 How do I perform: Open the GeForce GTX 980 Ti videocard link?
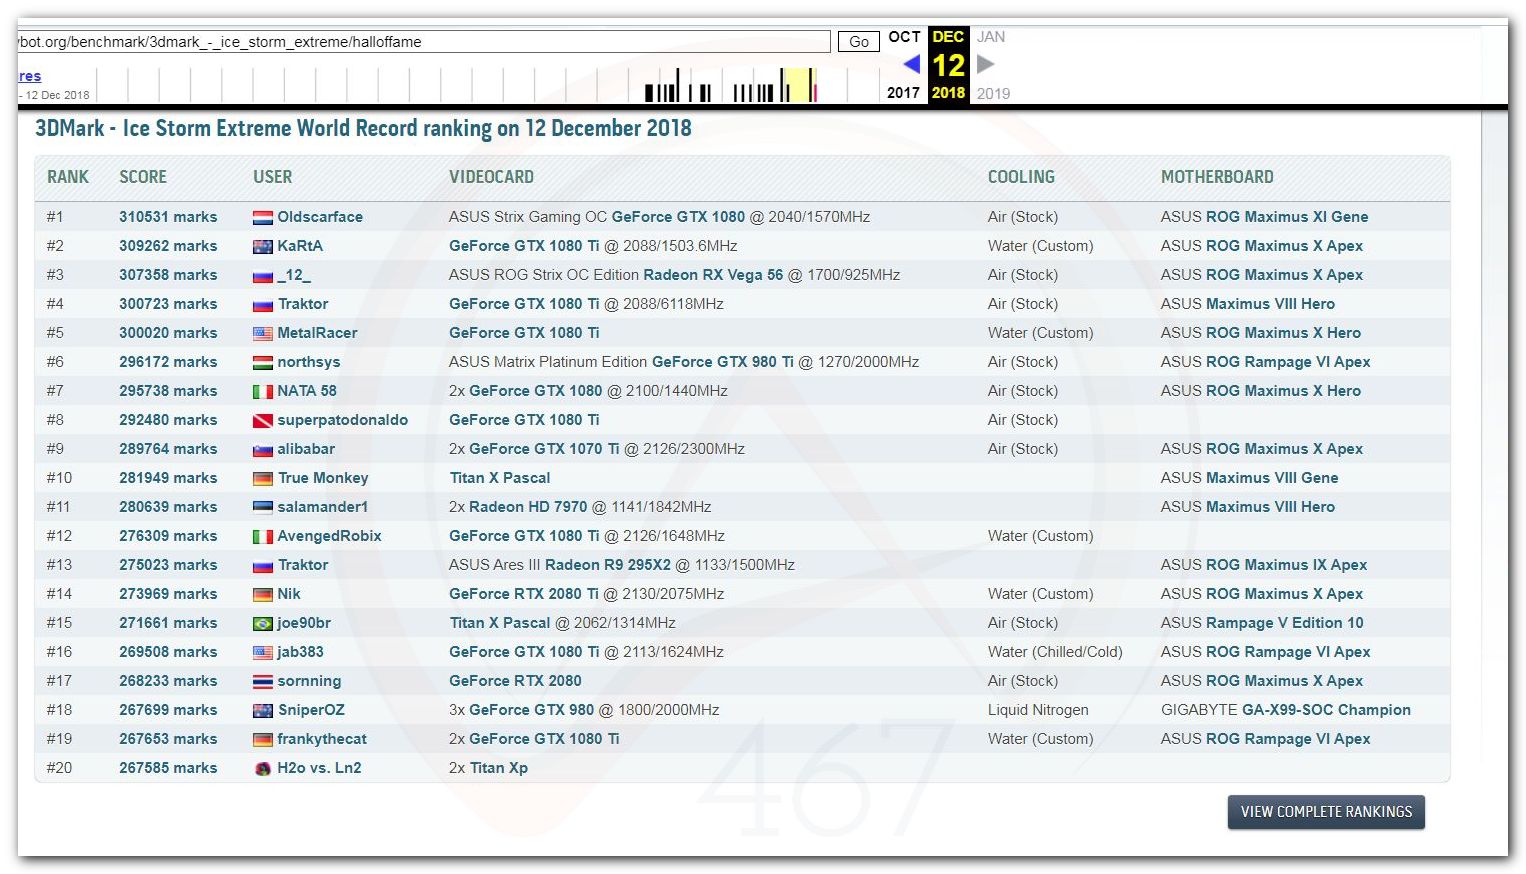click(x=723, y=362)
